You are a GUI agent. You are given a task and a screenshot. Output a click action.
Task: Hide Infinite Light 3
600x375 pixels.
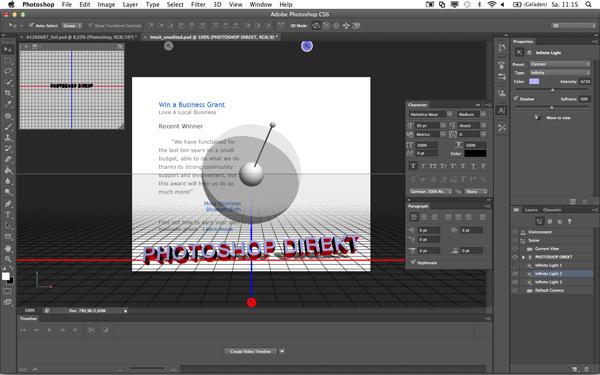[x=515, y=282]
